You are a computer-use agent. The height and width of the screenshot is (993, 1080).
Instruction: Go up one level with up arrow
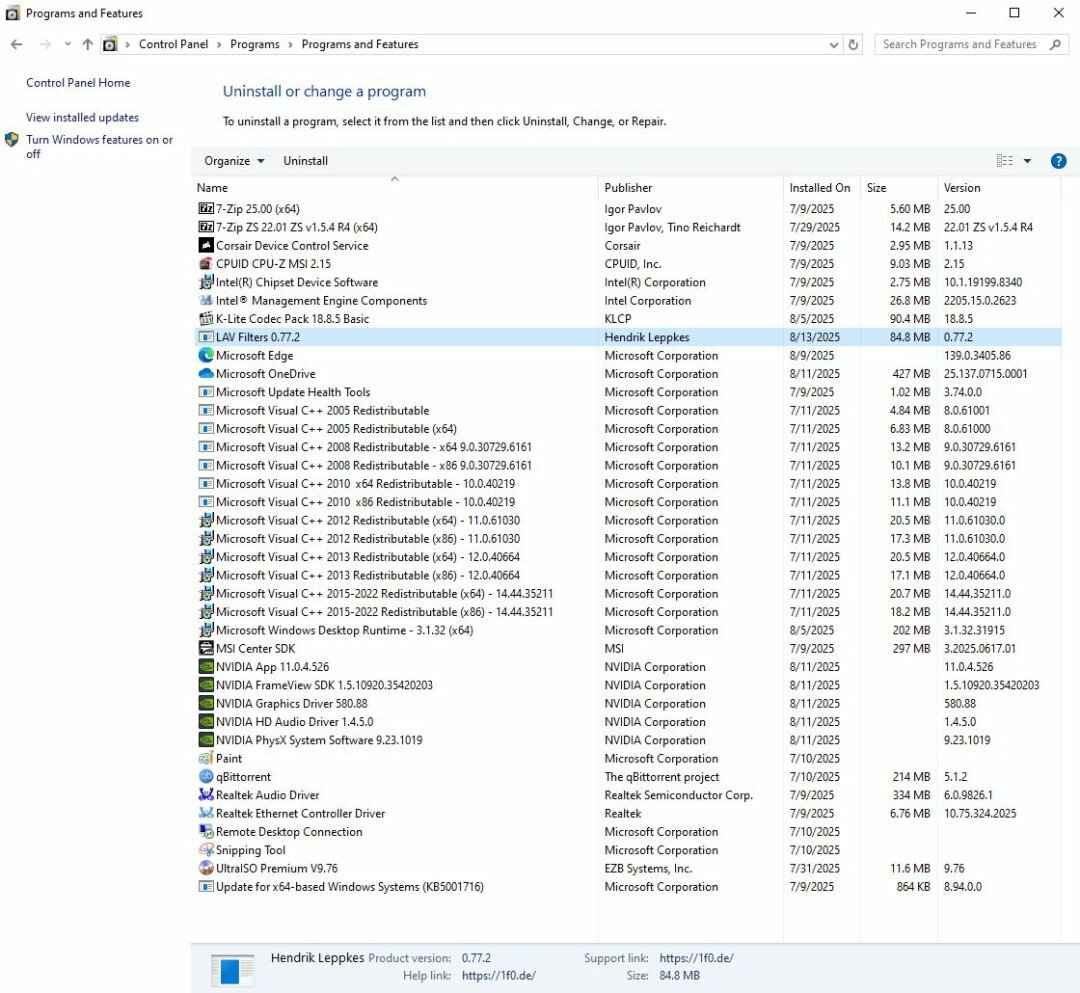(x=87, y=45)
